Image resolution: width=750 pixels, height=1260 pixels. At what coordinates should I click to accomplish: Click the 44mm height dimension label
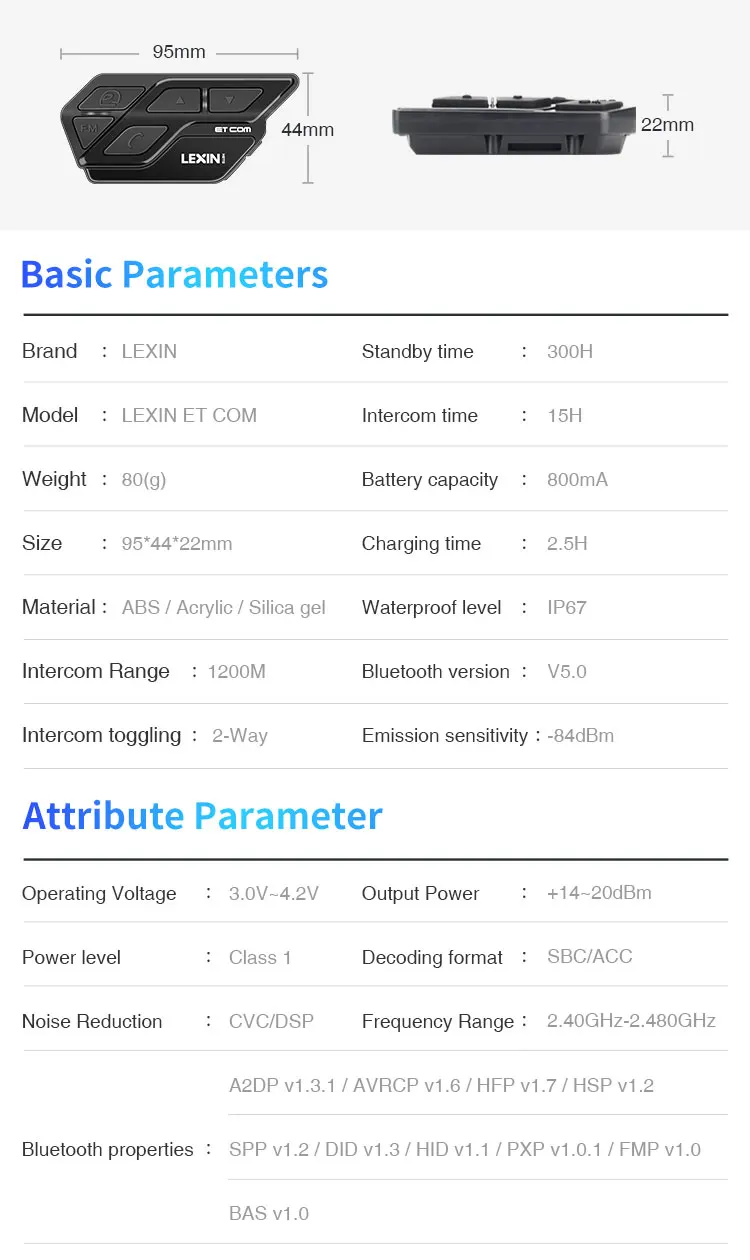click(307, 130)
